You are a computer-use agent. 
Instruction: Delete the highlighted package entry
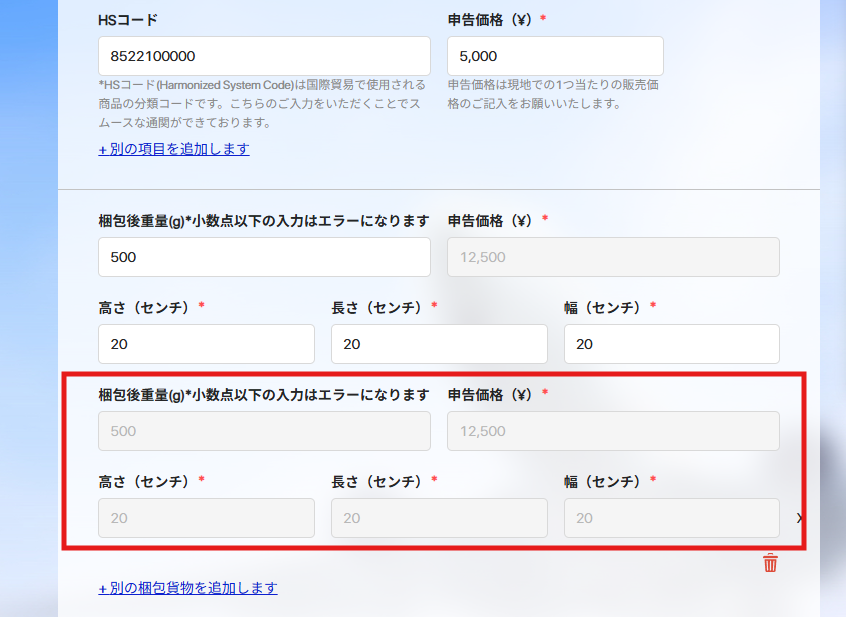click(769, 563)
